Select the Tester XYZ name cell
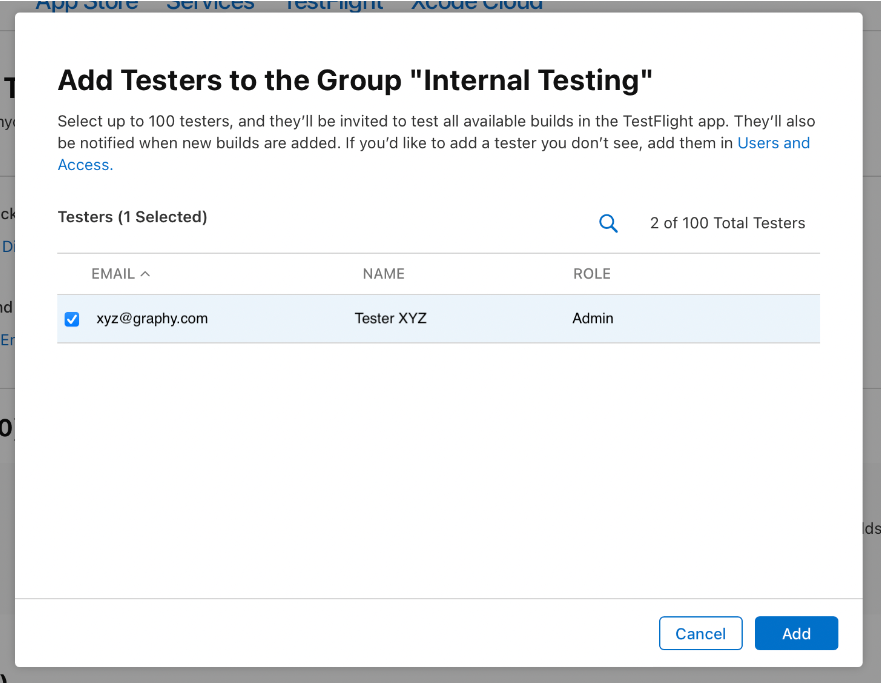This screenshot has width=881, height=683. 390,319
